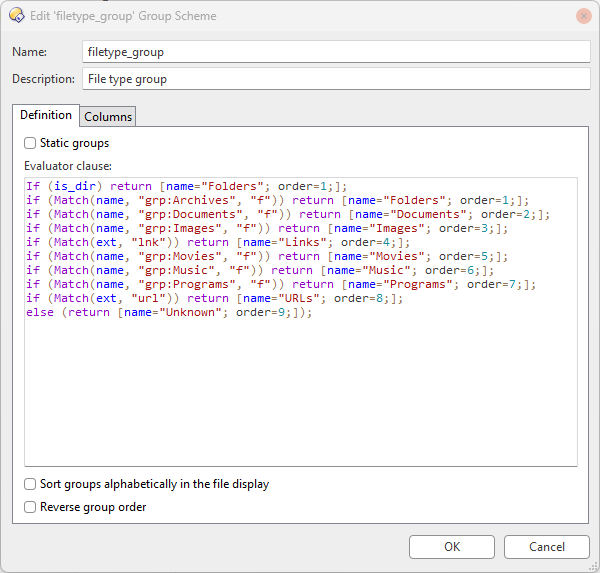This screenshot has height=573, width=600.
Task: Confirm changes with the OK button
Action: tap(452, 547)
